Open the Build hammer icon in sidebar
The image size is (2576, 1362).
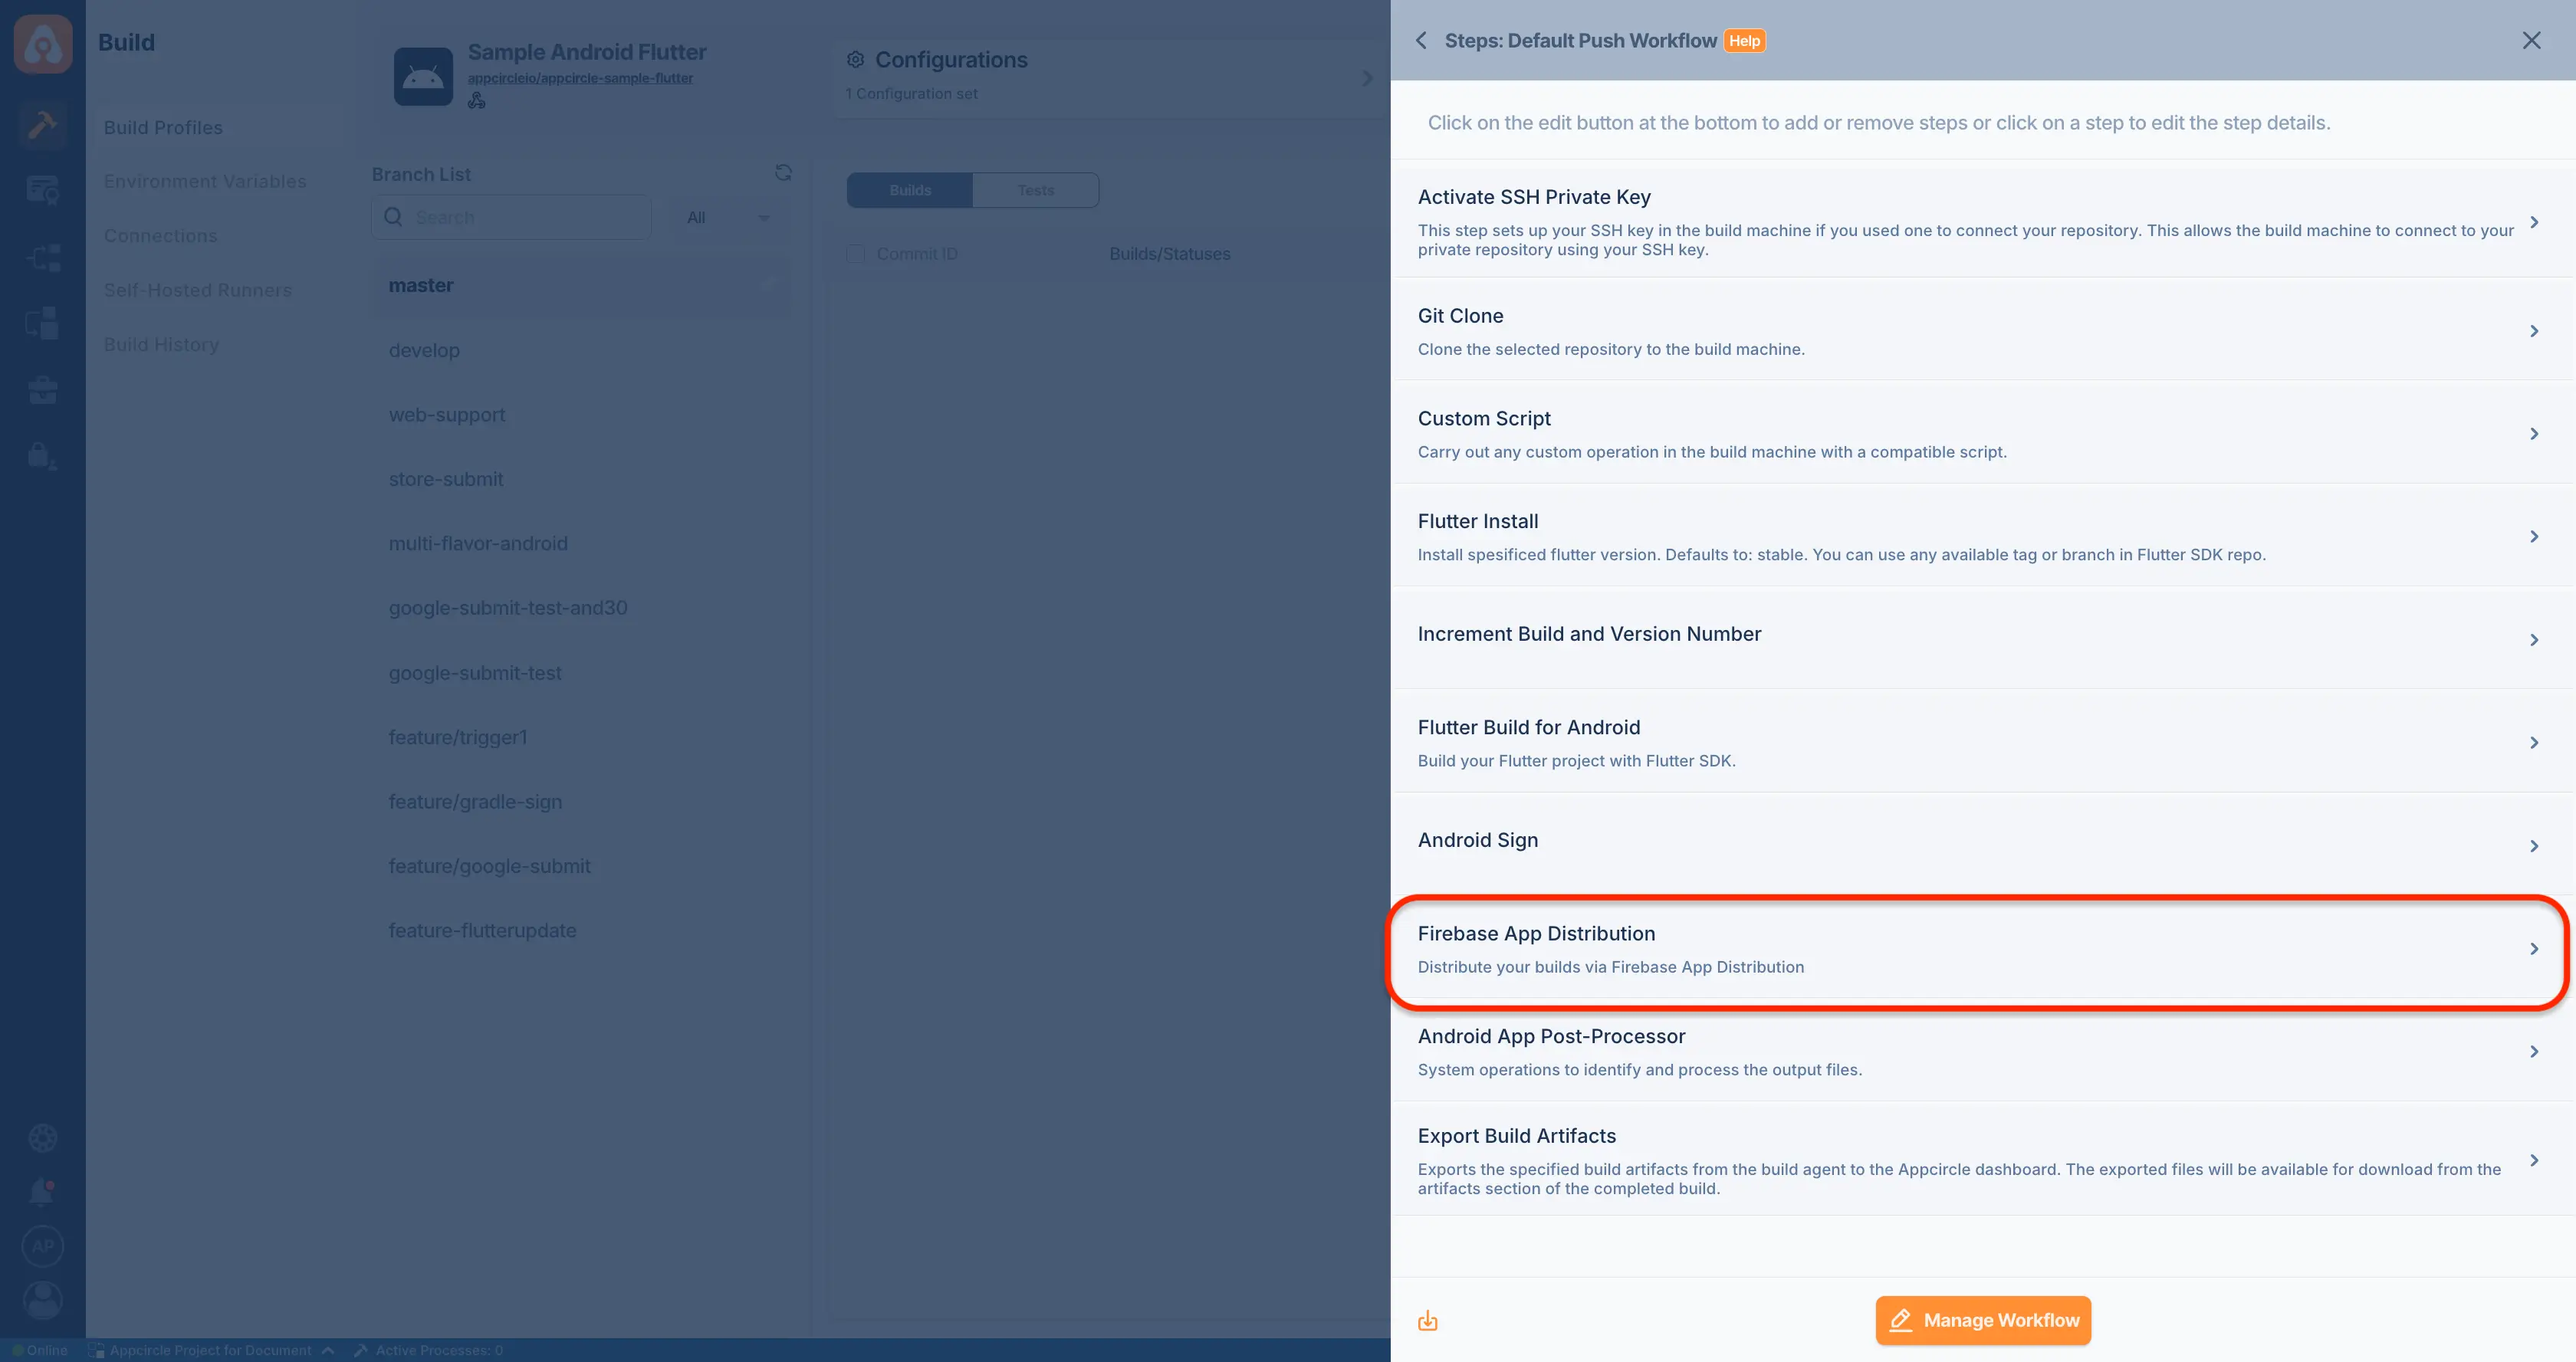point(42,125)
